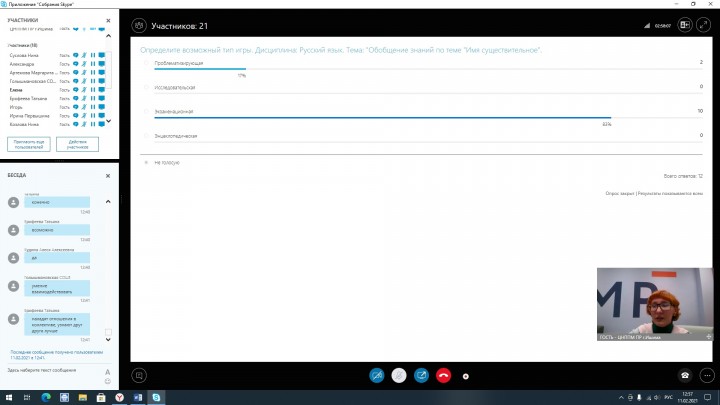Toggle the microphone mute button
The image size is (720, 405).
(399, 376)
